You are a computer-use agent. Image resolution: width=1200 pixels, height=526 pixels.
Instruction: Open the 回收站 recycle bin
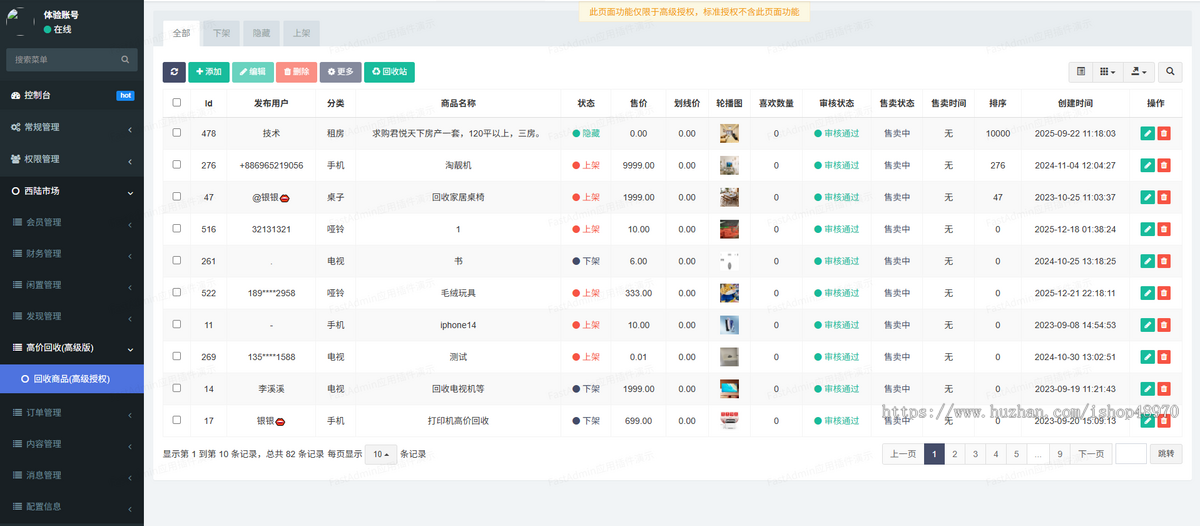pyautogui.click(x=389, y=72)
